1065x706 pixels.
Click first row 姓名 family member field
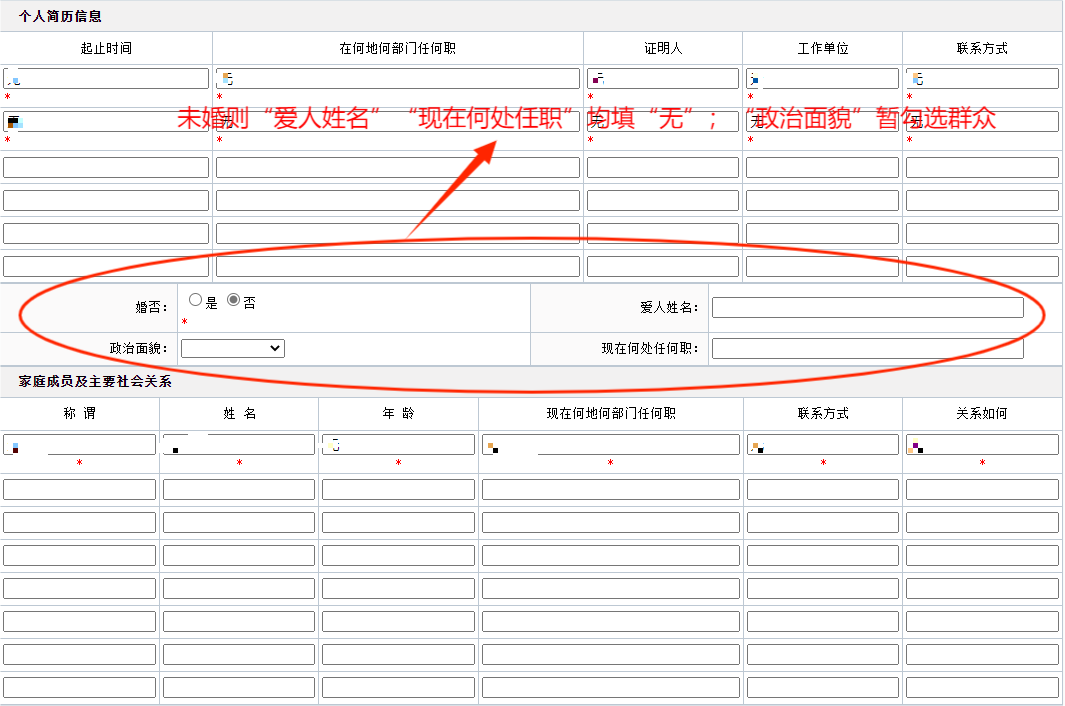click(x=239, y=445)
